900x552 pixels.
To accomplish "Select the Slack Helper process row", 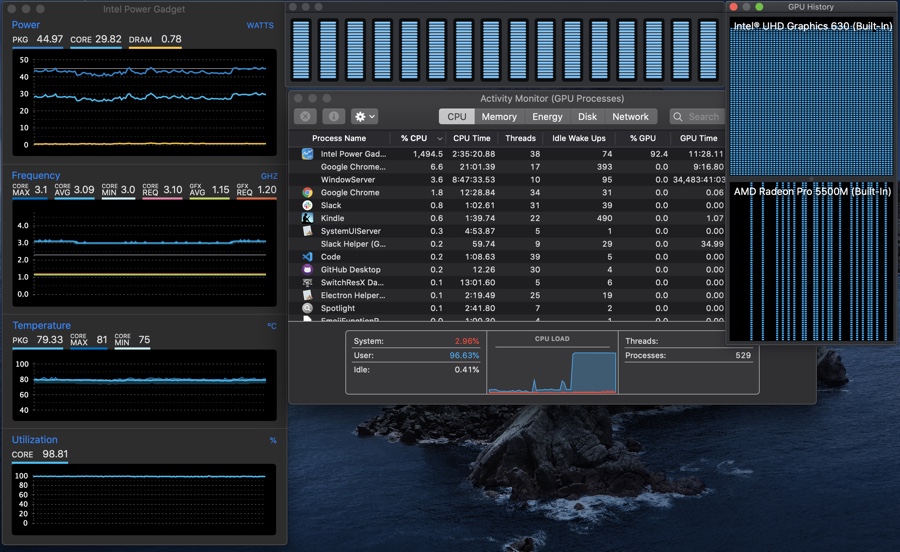I will tap(507, 244).
